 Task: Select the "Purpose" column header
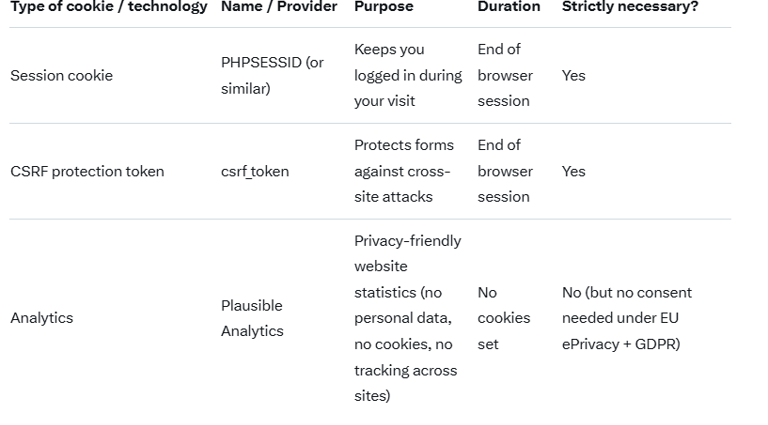(x=383, y=7)
